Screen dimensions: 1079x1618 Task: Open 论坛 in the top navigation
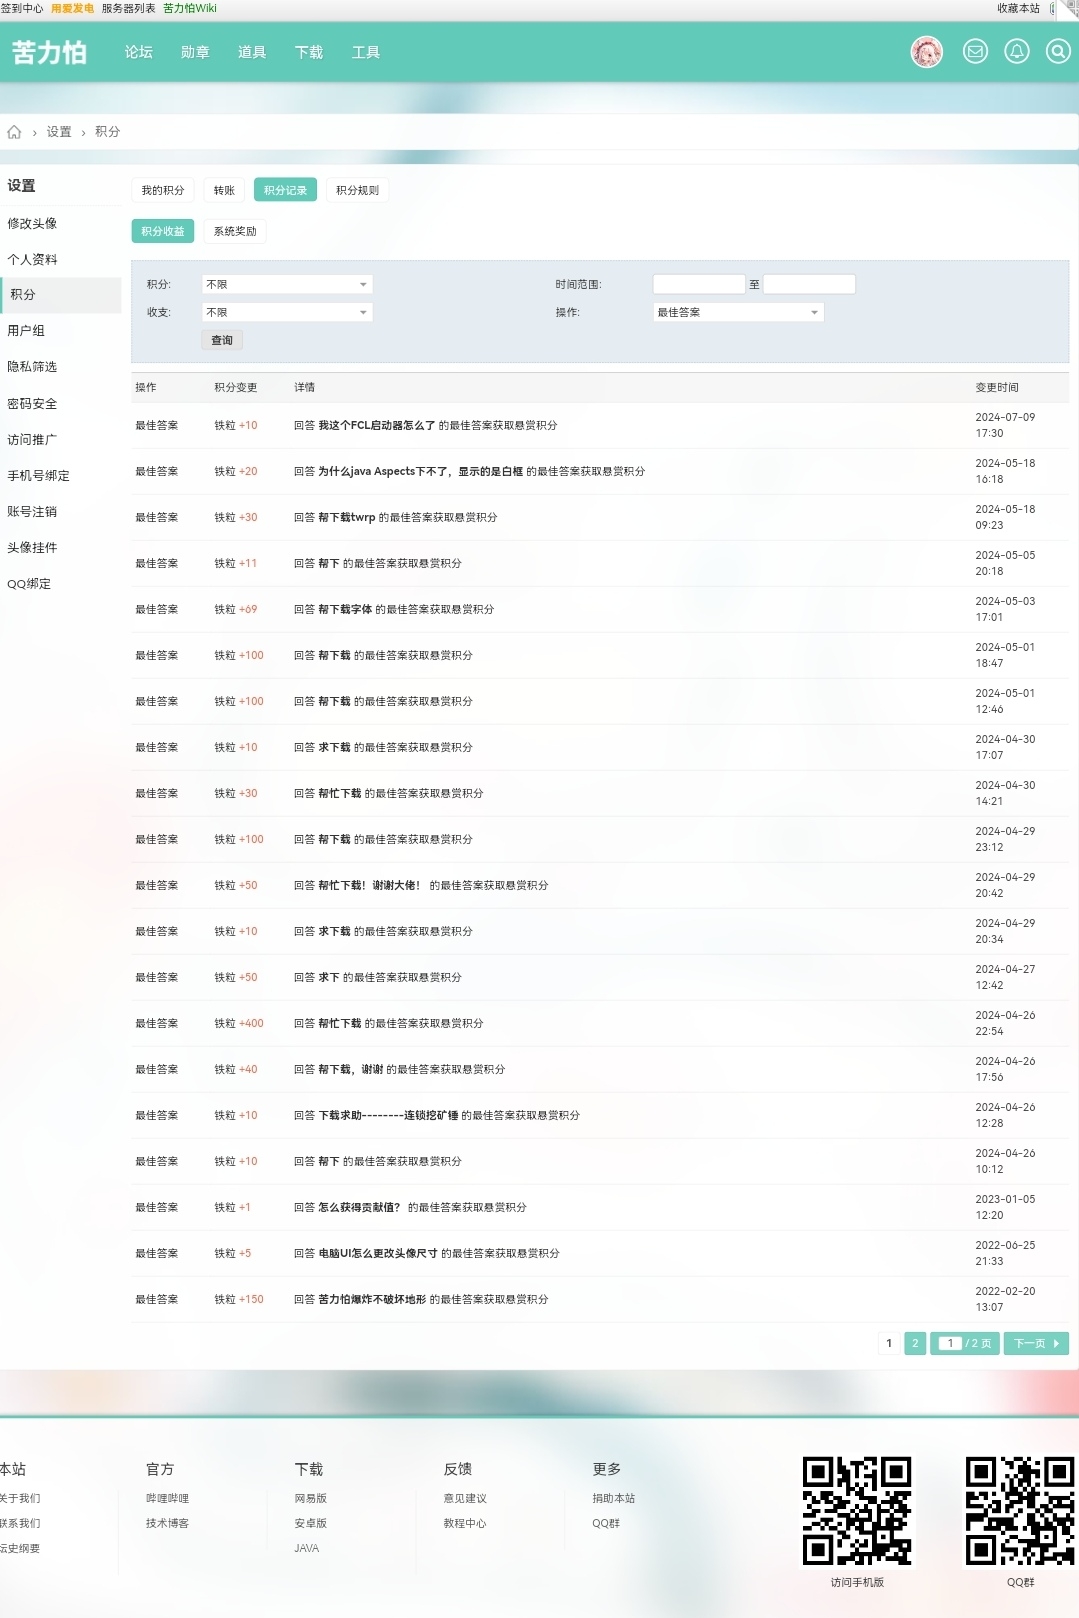139,52
